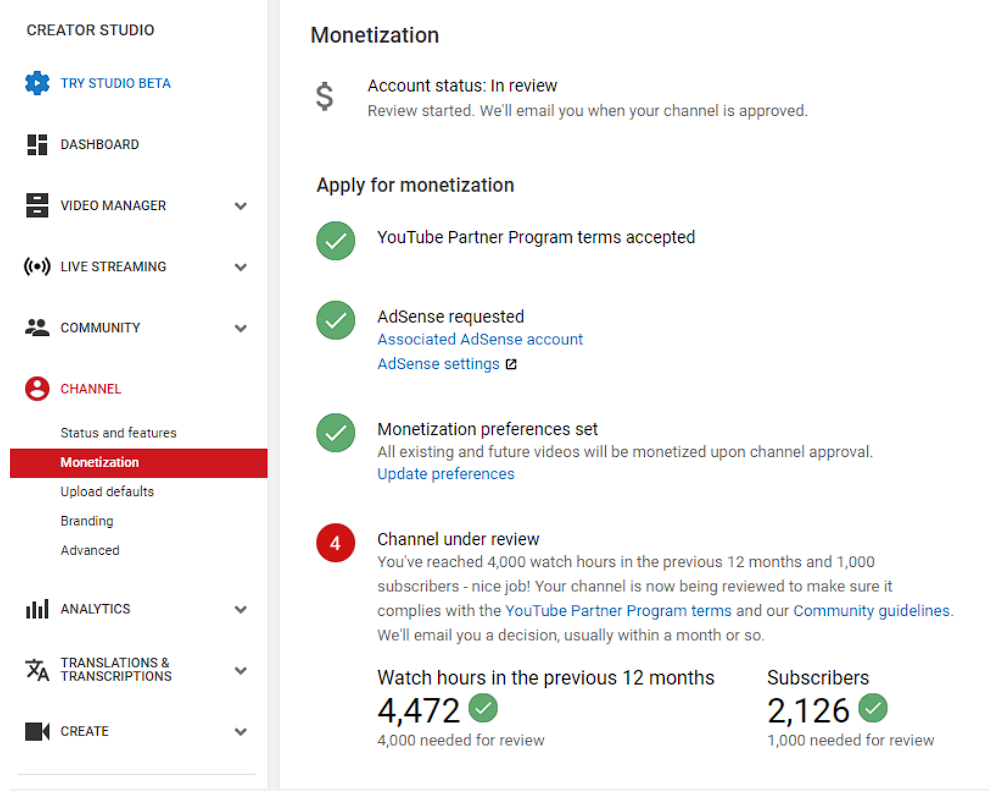Click the dollar sign account status icon
Screen dimensions: 989x791
324,96
